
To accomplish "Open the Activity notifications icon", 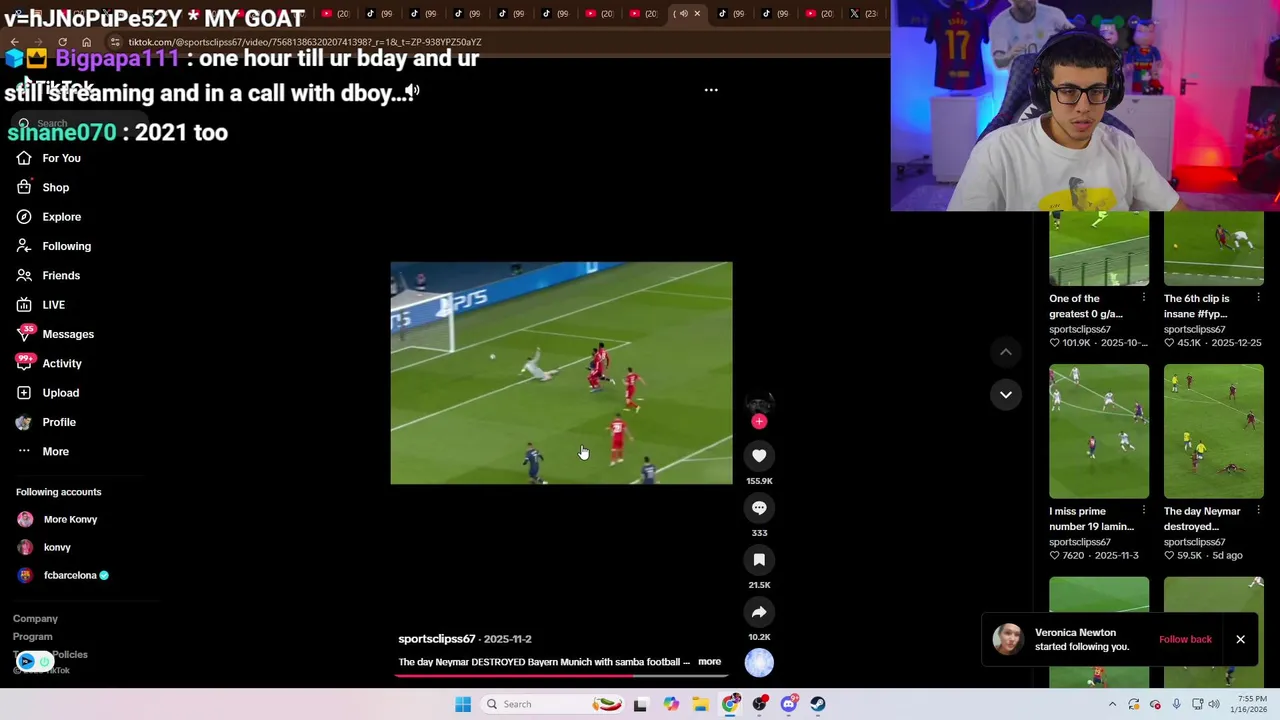I will (x=24, y=363).
